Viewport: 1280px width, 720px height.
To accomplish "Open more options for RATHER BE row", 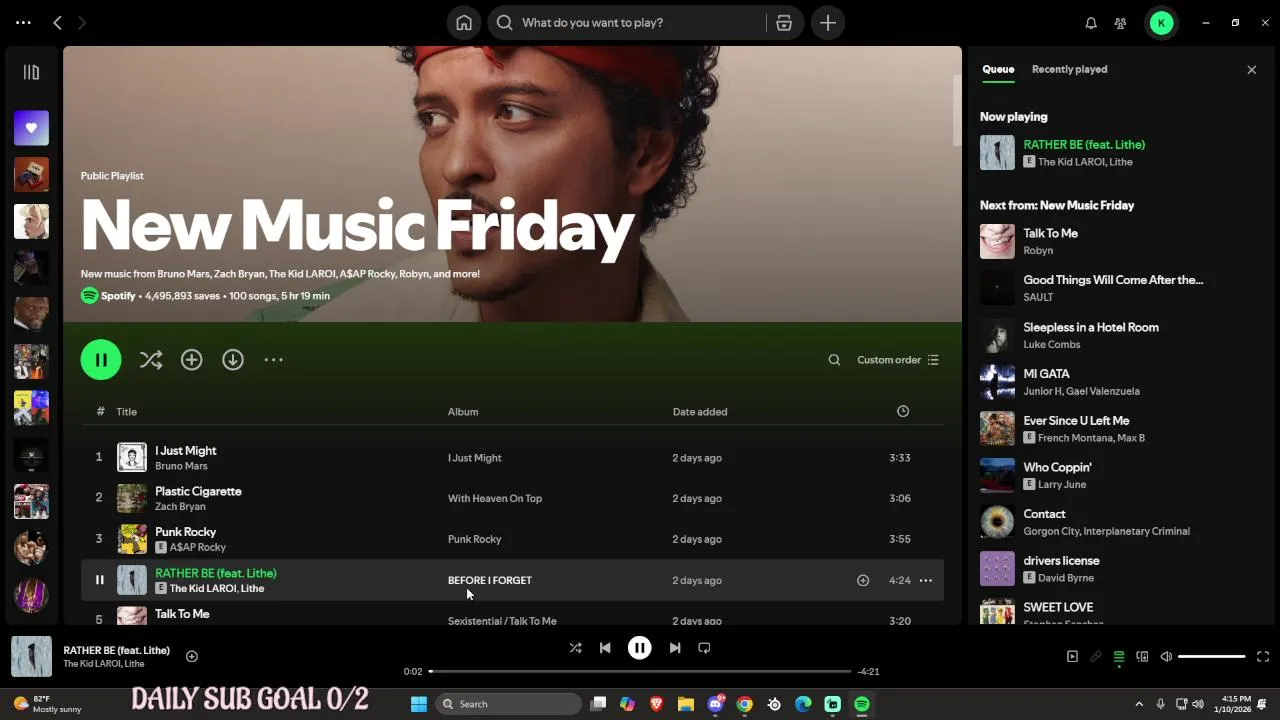I will [926, 580].
